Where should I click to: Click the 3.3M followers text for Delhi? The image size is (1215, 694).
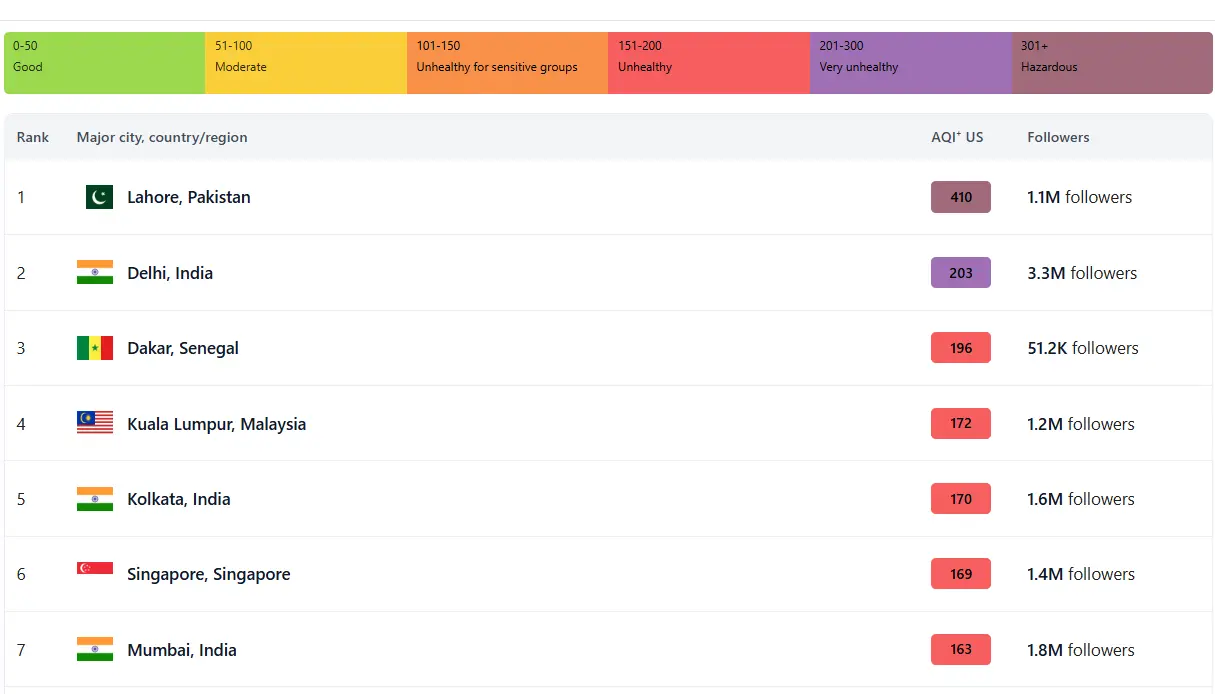(1082, 273)
